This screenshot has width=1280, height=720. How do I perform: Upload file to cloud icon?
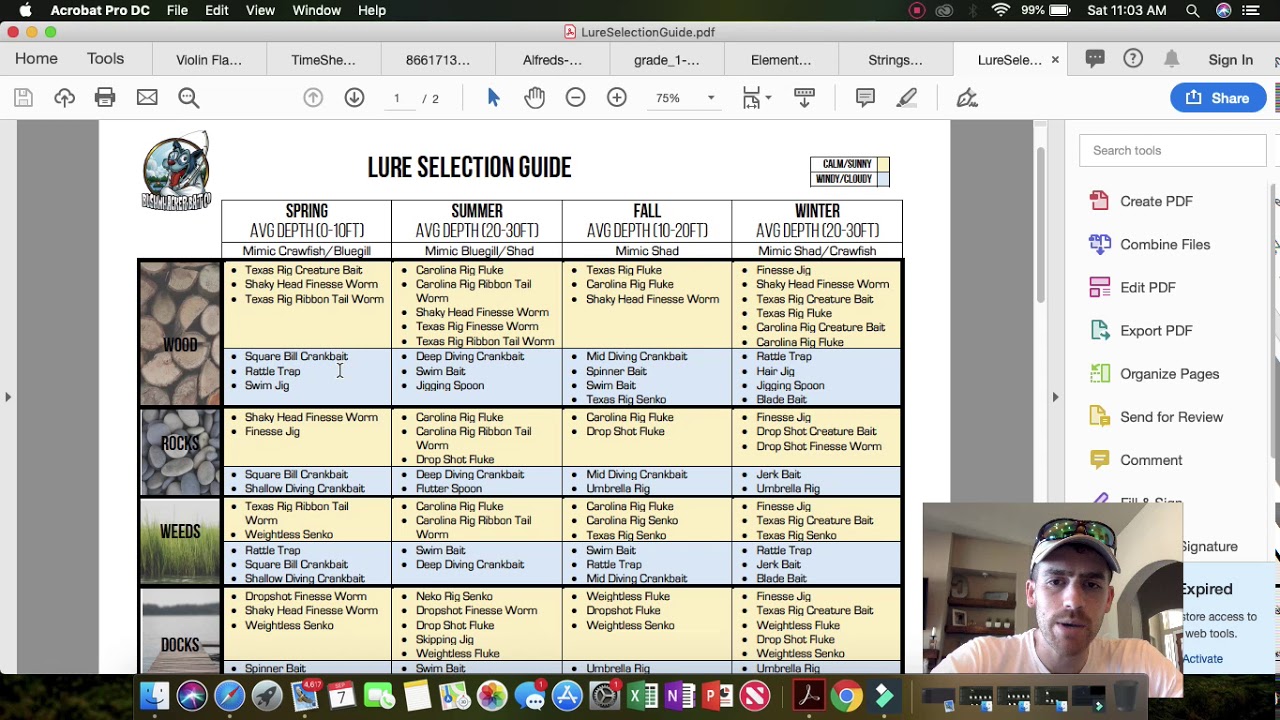(x=64, y=98)
